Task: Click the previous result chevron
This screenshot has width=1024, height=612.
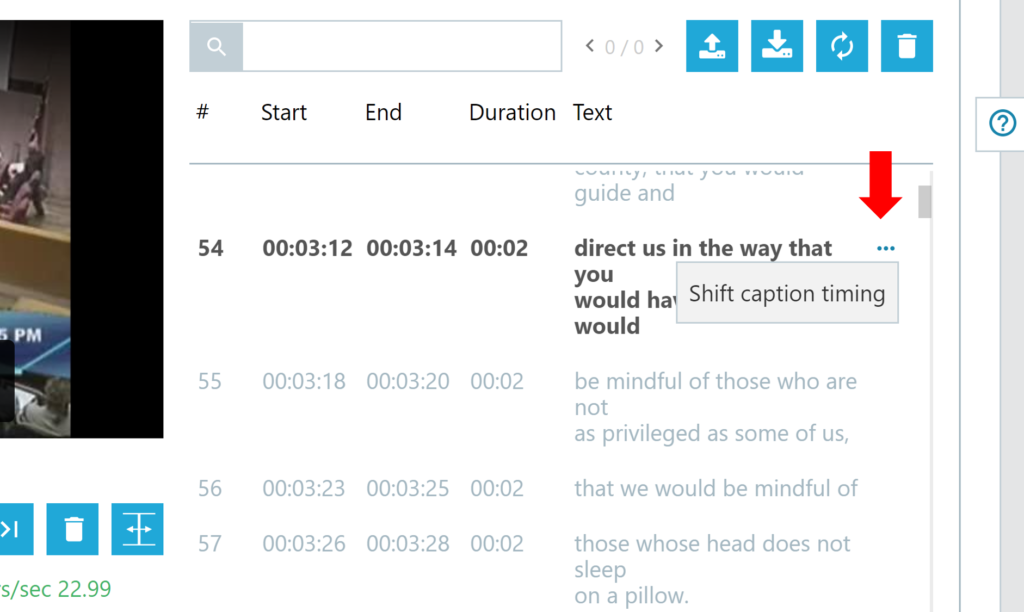Action: (589, 45)
